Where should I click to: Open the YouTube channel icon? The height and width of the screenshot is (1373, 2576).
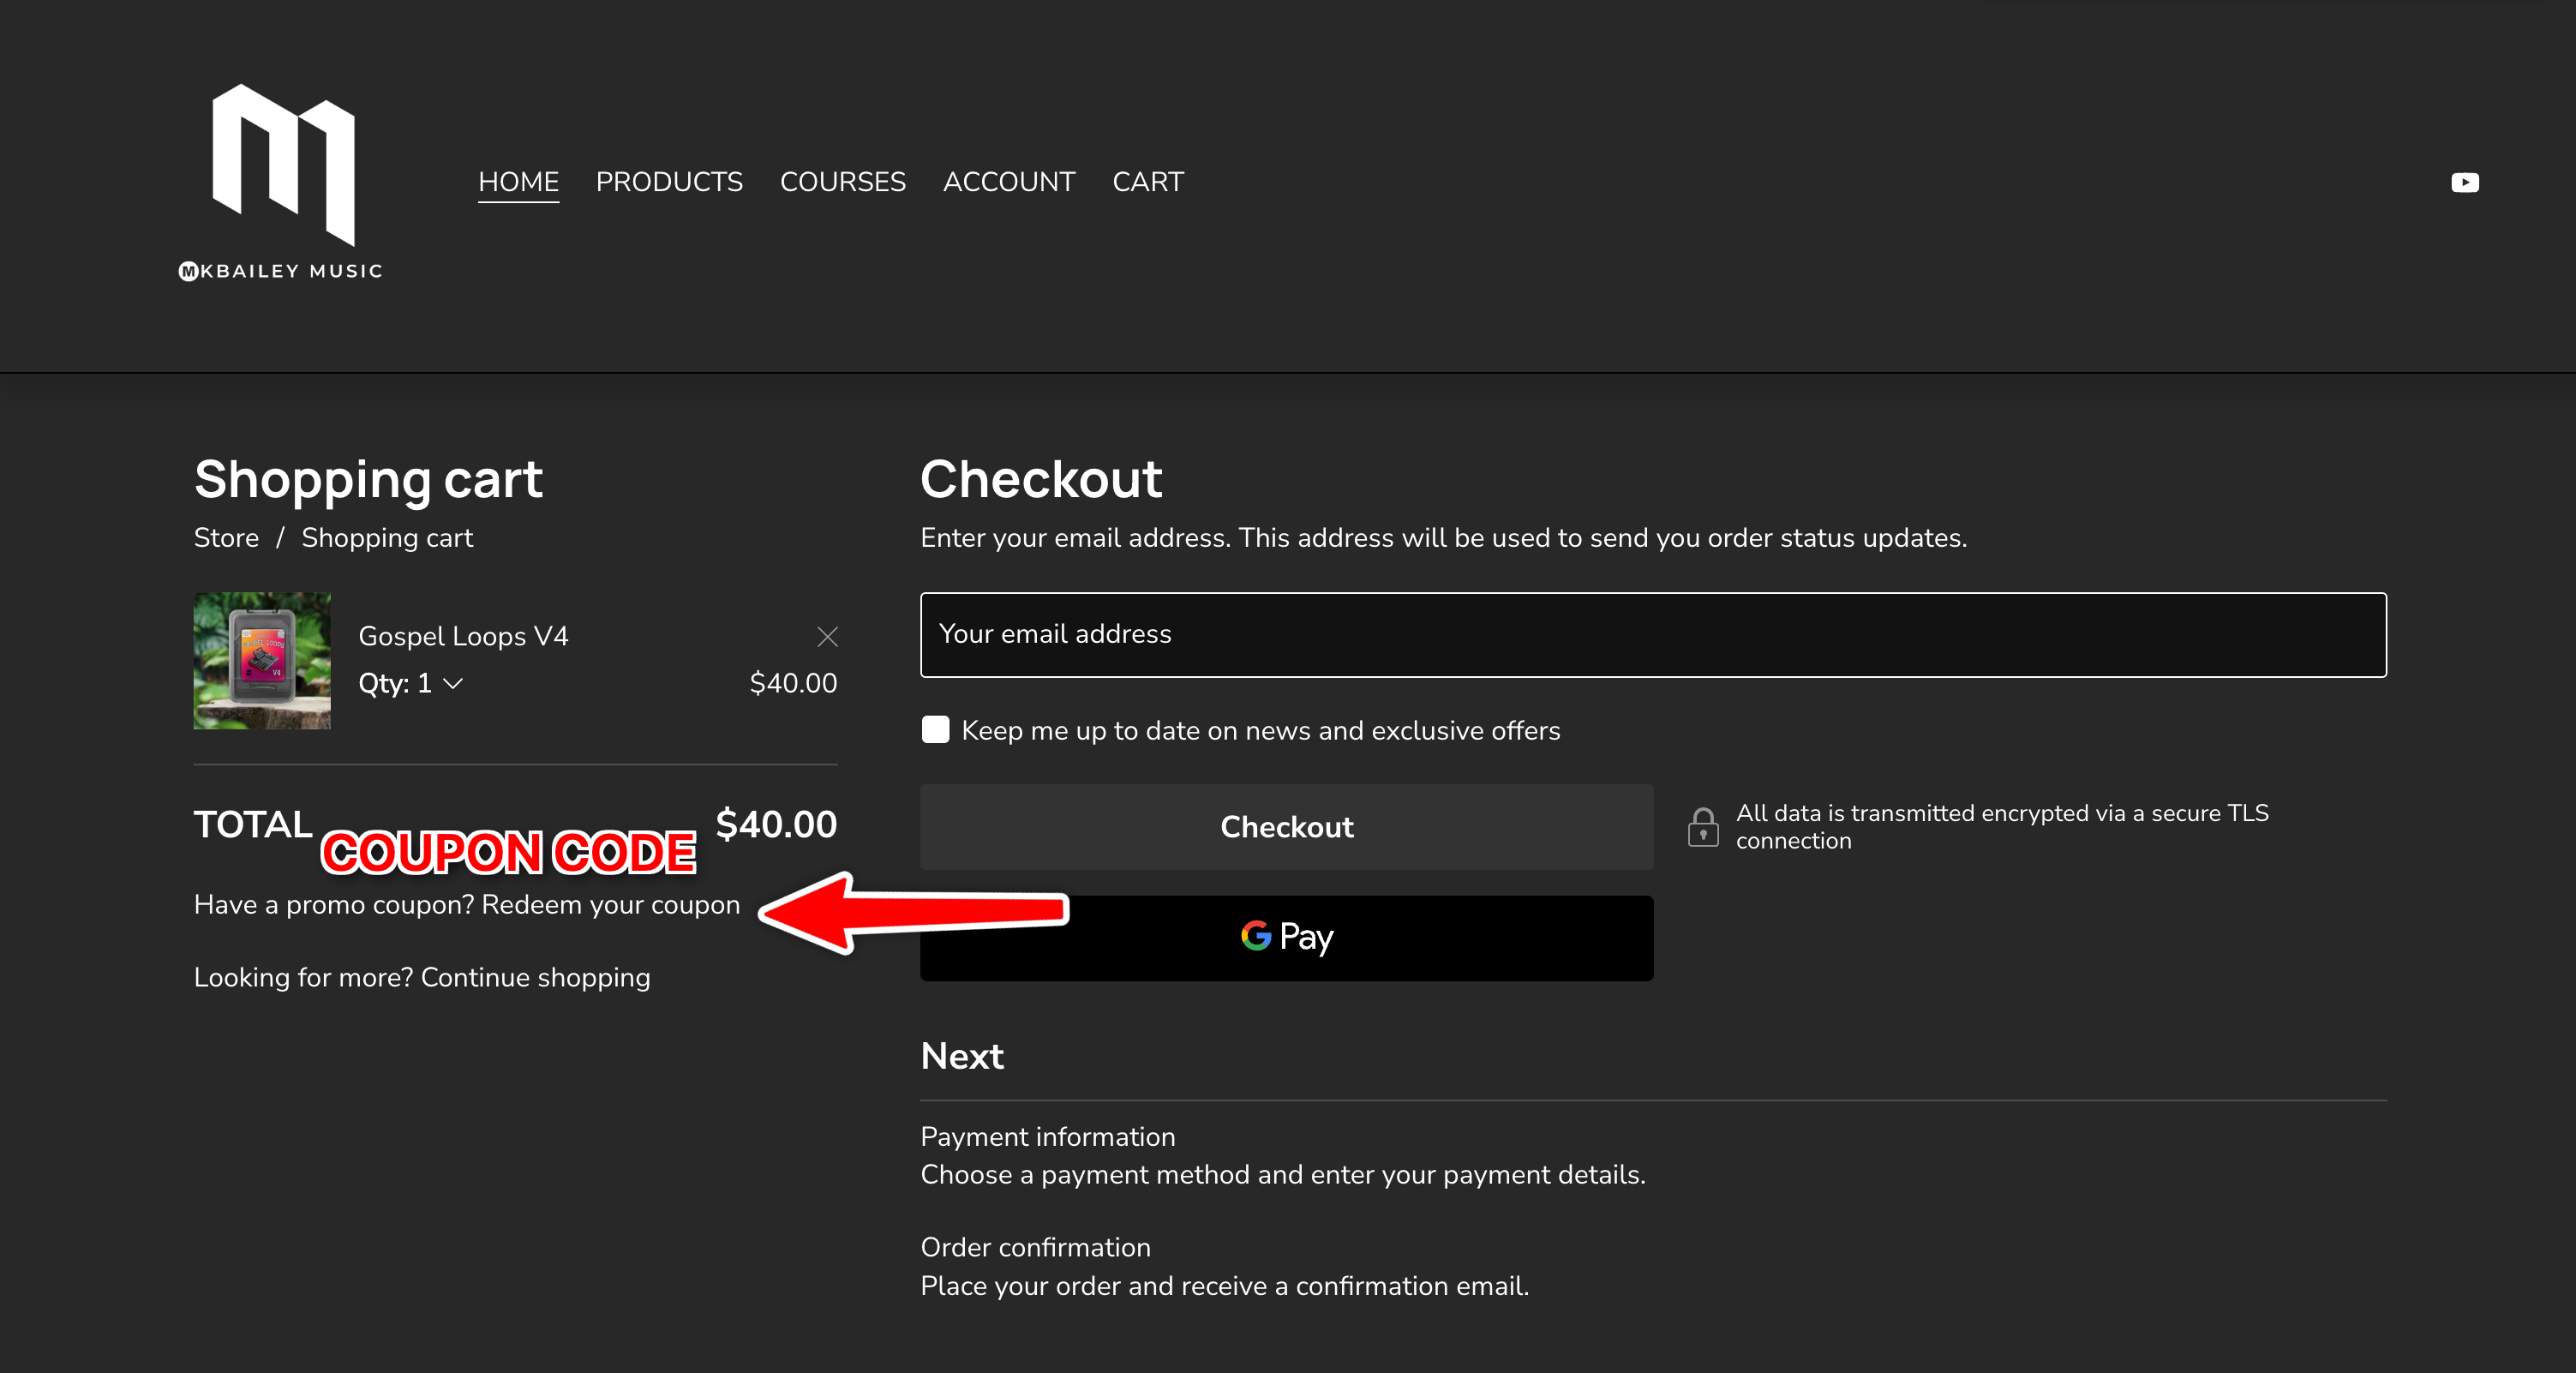tap(2464, 182)
